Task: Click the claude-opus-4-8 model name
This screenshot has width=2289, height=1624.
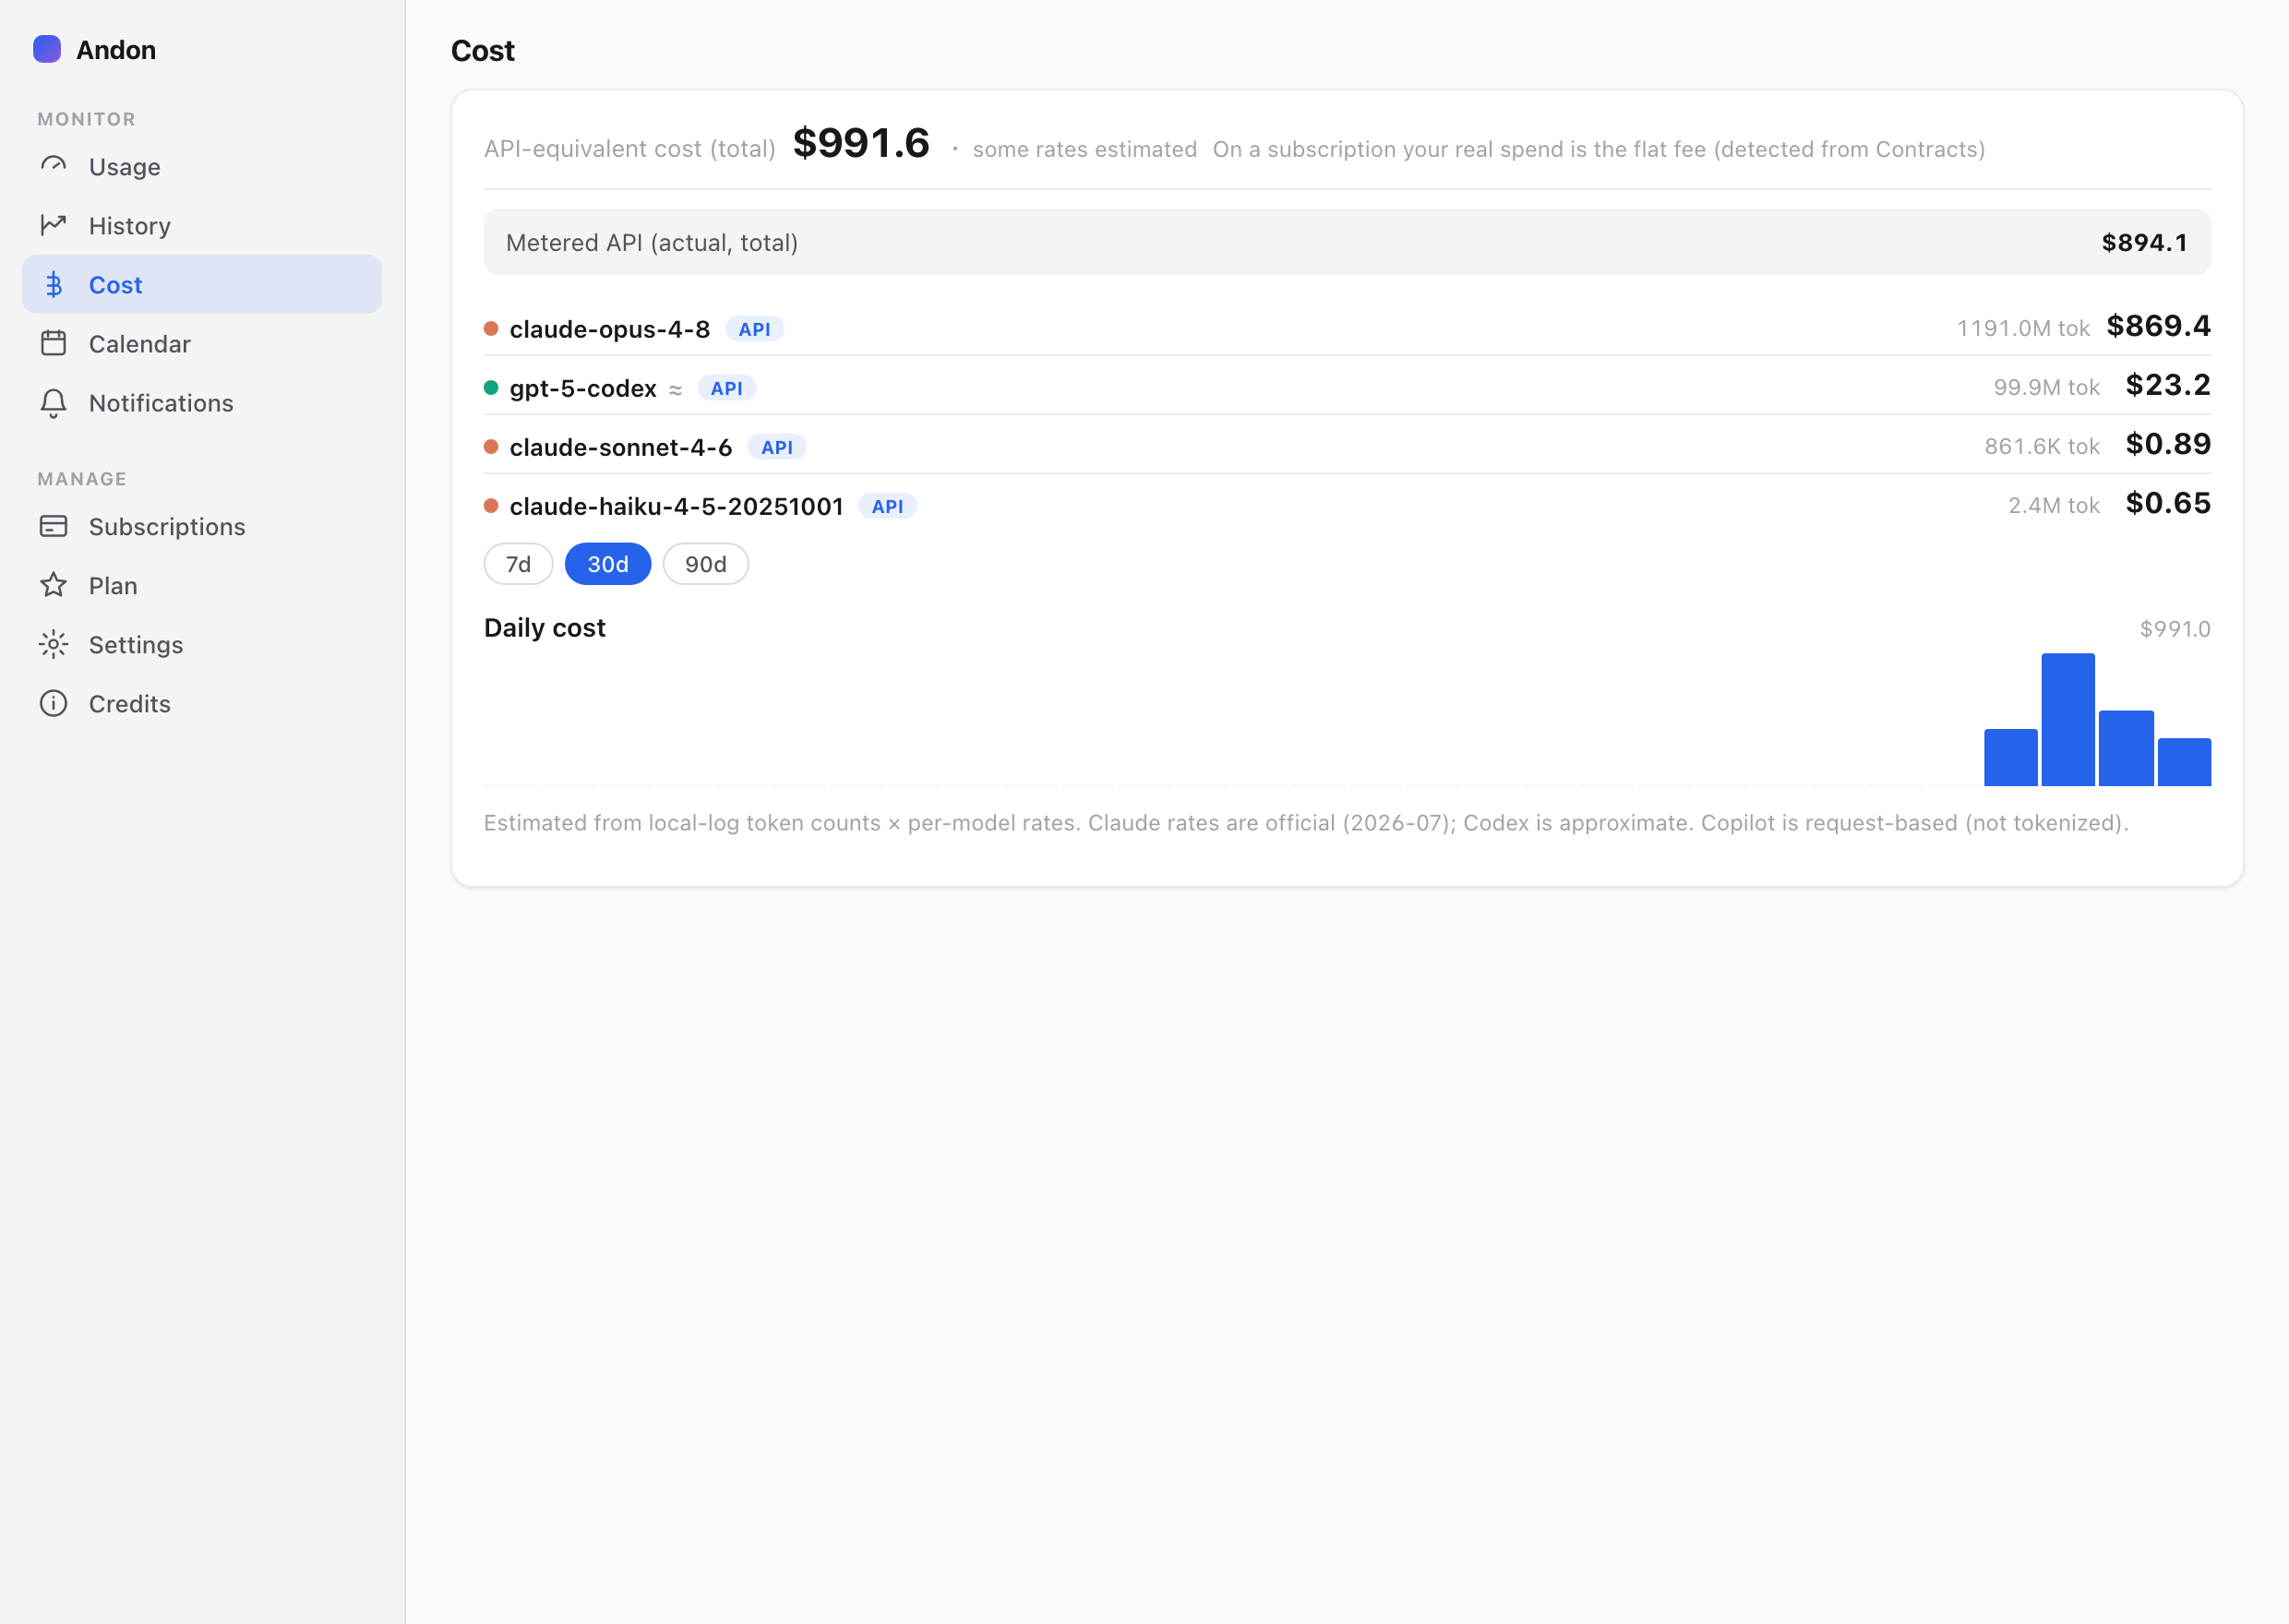Action: coord(610,329)
